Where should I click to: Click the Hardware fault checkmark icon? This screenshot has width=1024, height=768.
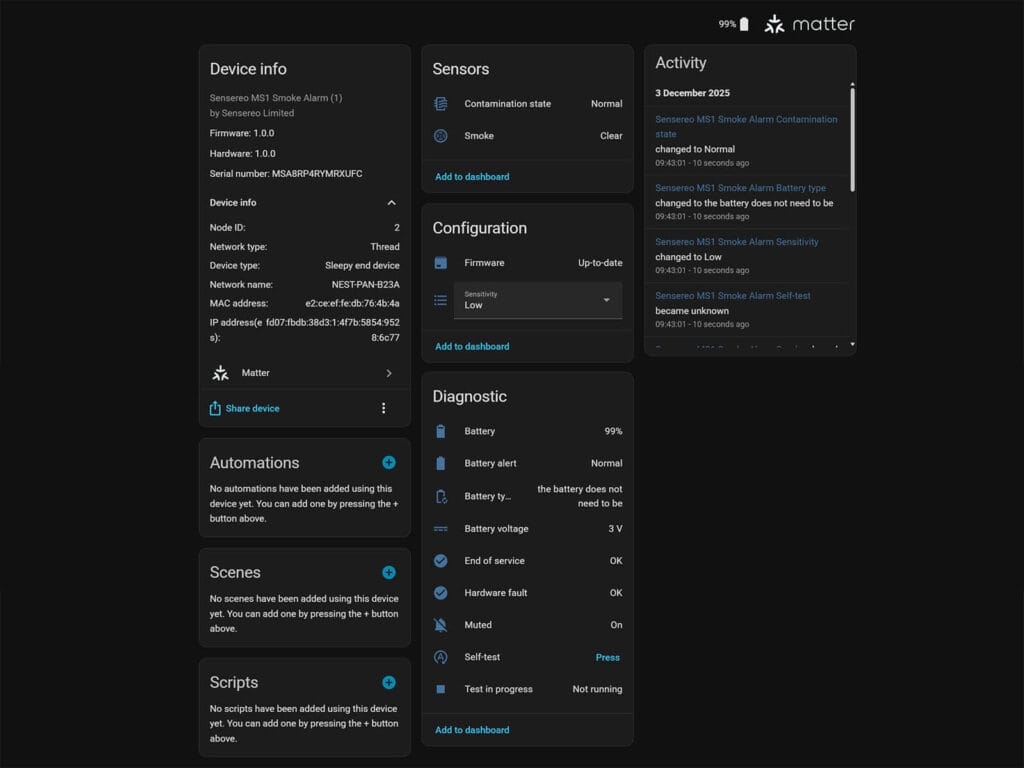[440, 593]
